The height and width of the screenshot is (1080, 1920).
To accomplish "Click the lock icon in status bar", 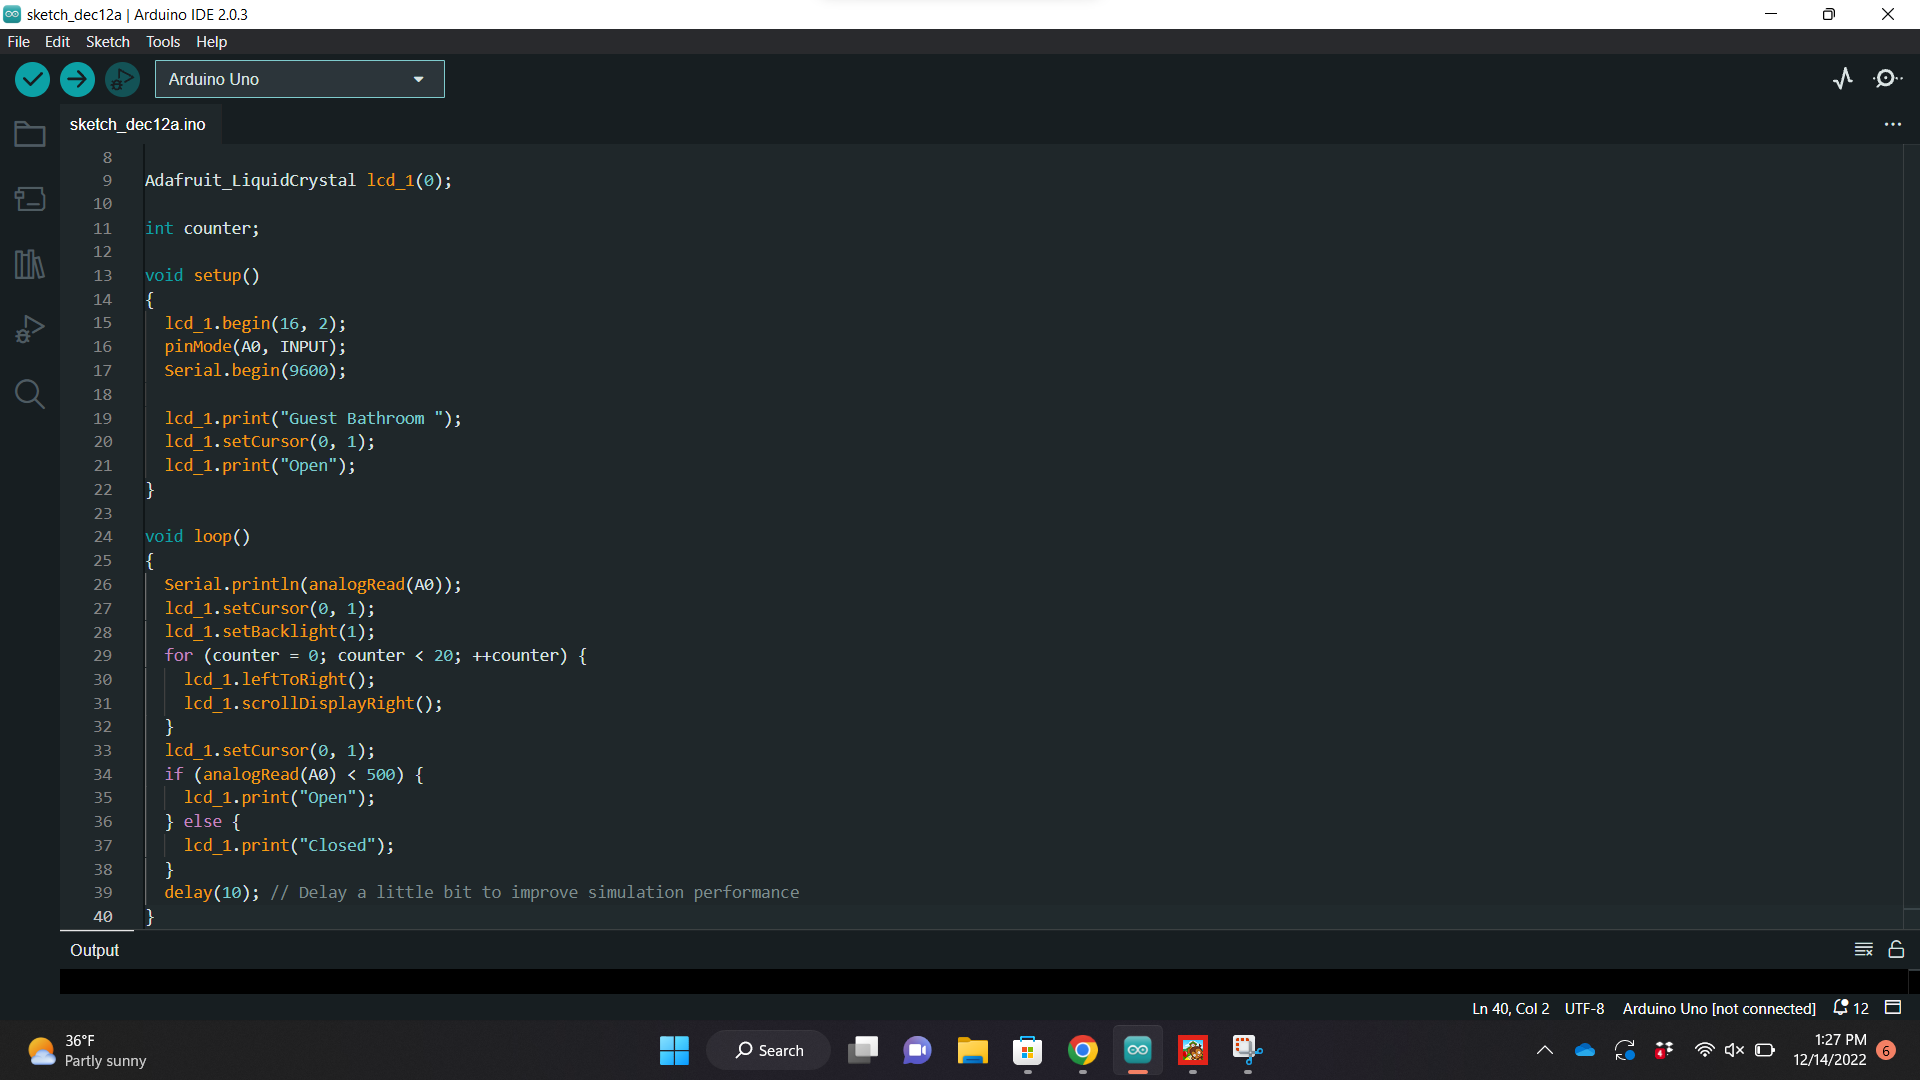I will 1895,949.
